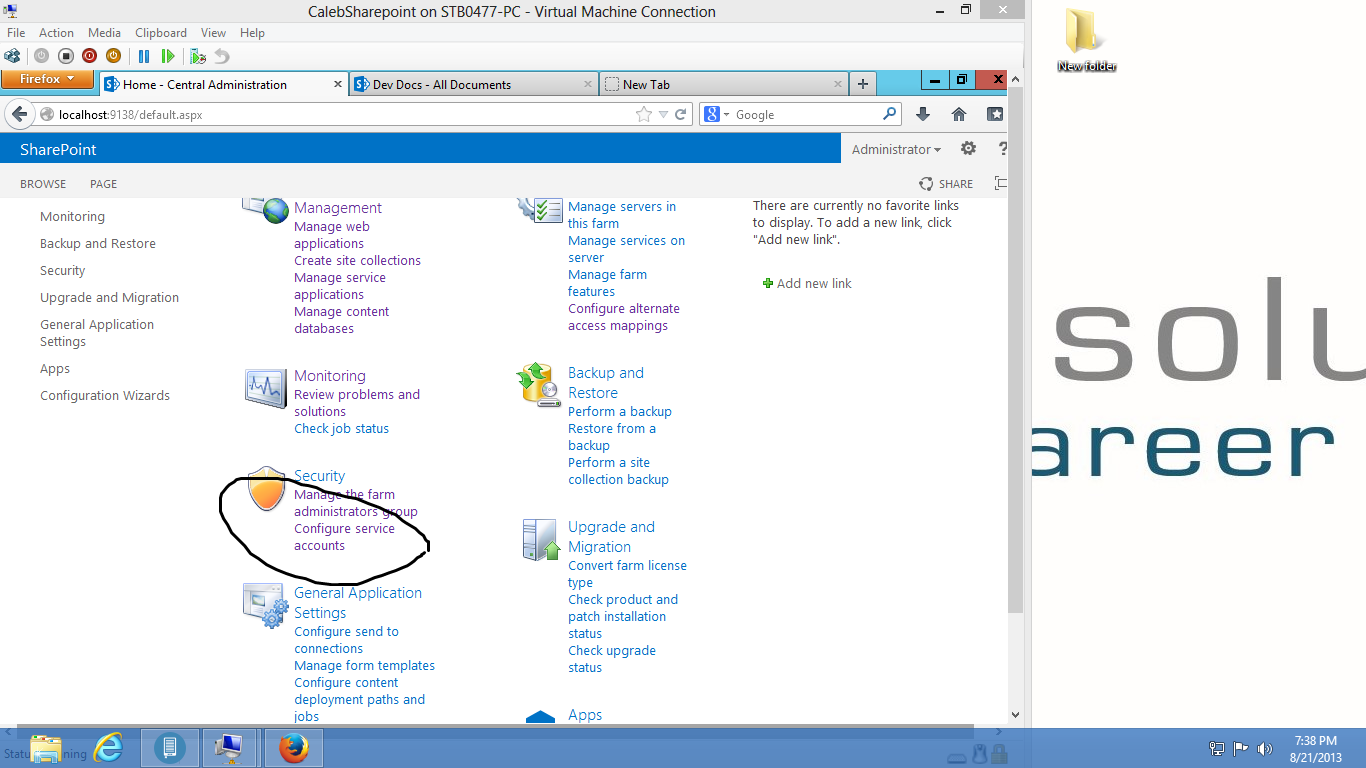1366x768 pixels.
Task: Open the PAGE ribbon tab
Action: 103,184
